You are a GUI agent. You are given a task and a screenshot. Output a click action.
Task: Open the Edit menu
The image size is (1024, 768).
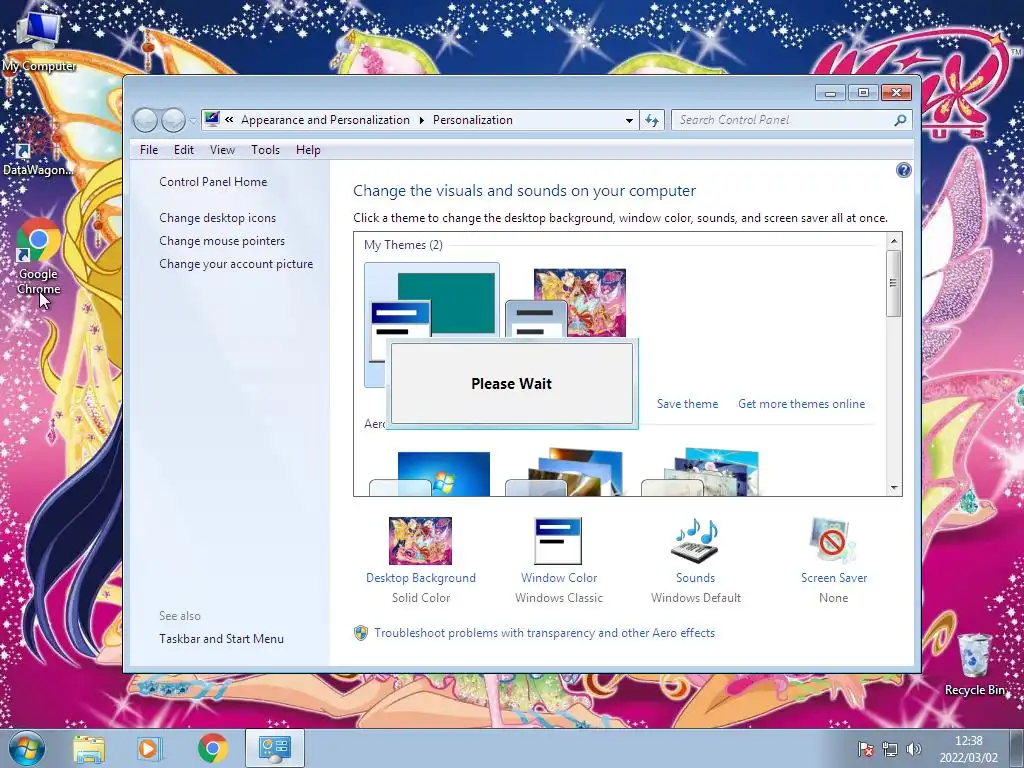click(x=184, y=150)
